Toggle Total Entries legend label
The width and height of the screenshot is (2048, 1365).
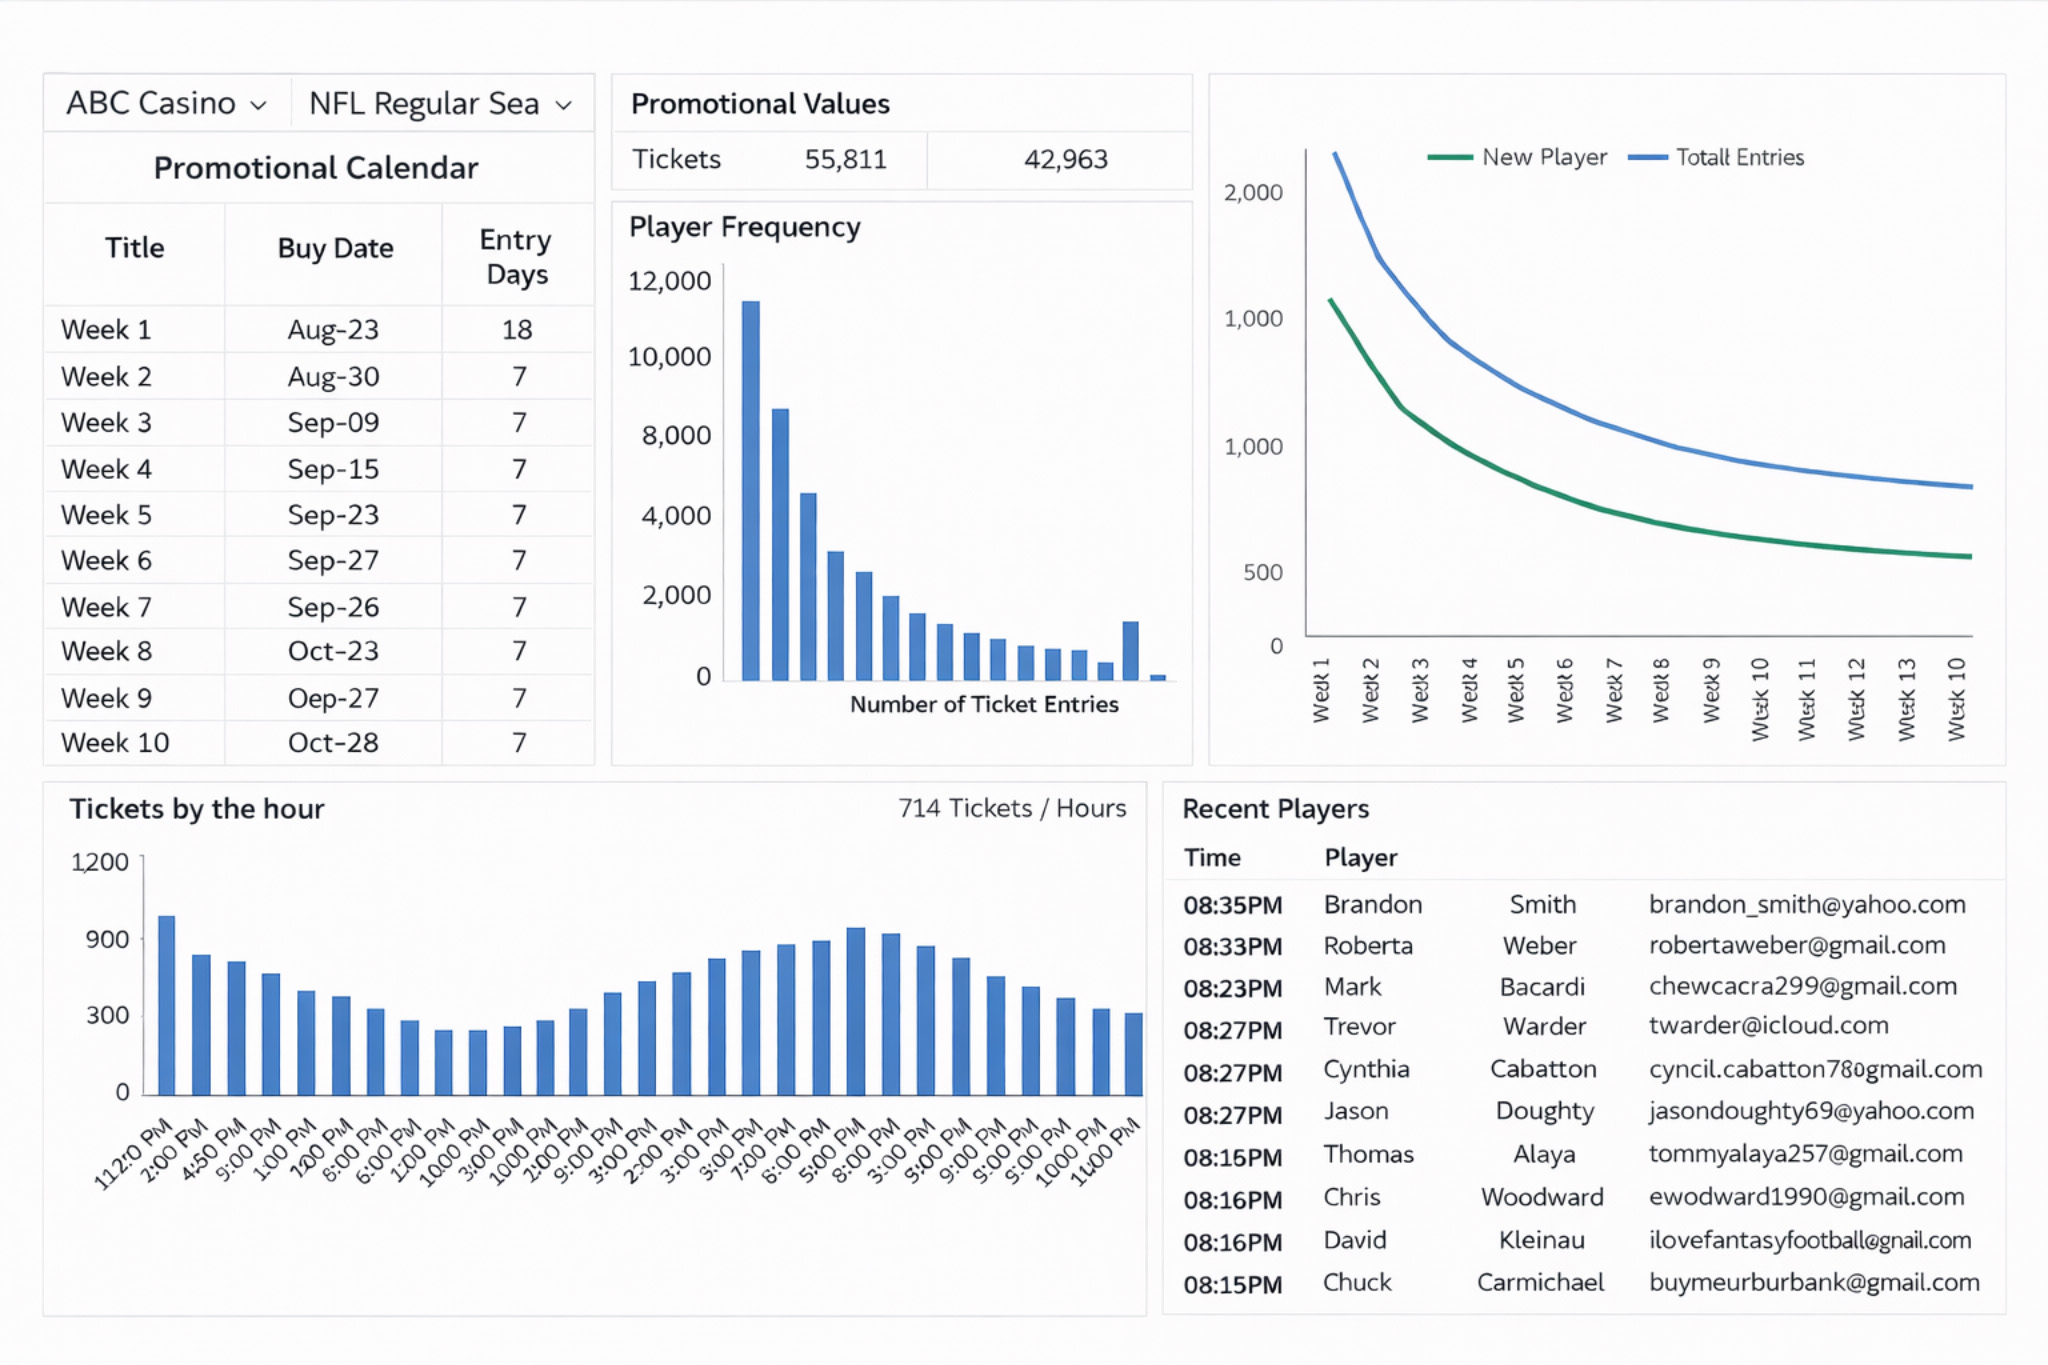1739,157
